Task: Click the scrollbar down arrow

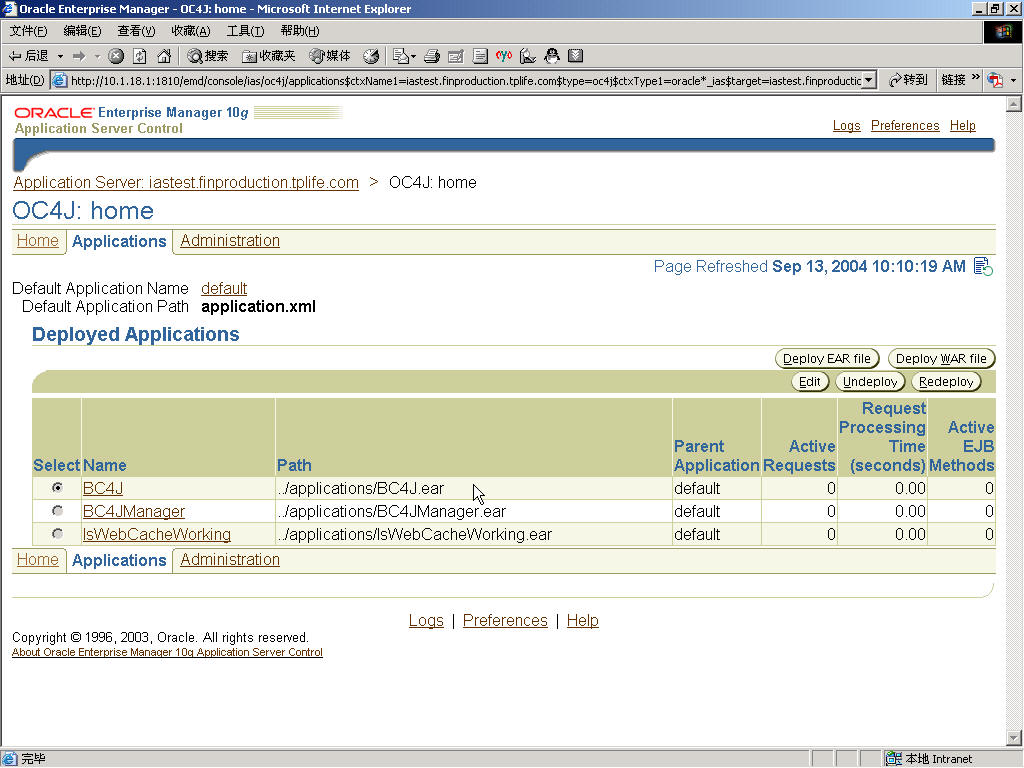Action: pyautogui.click(x=1014, y=738)
